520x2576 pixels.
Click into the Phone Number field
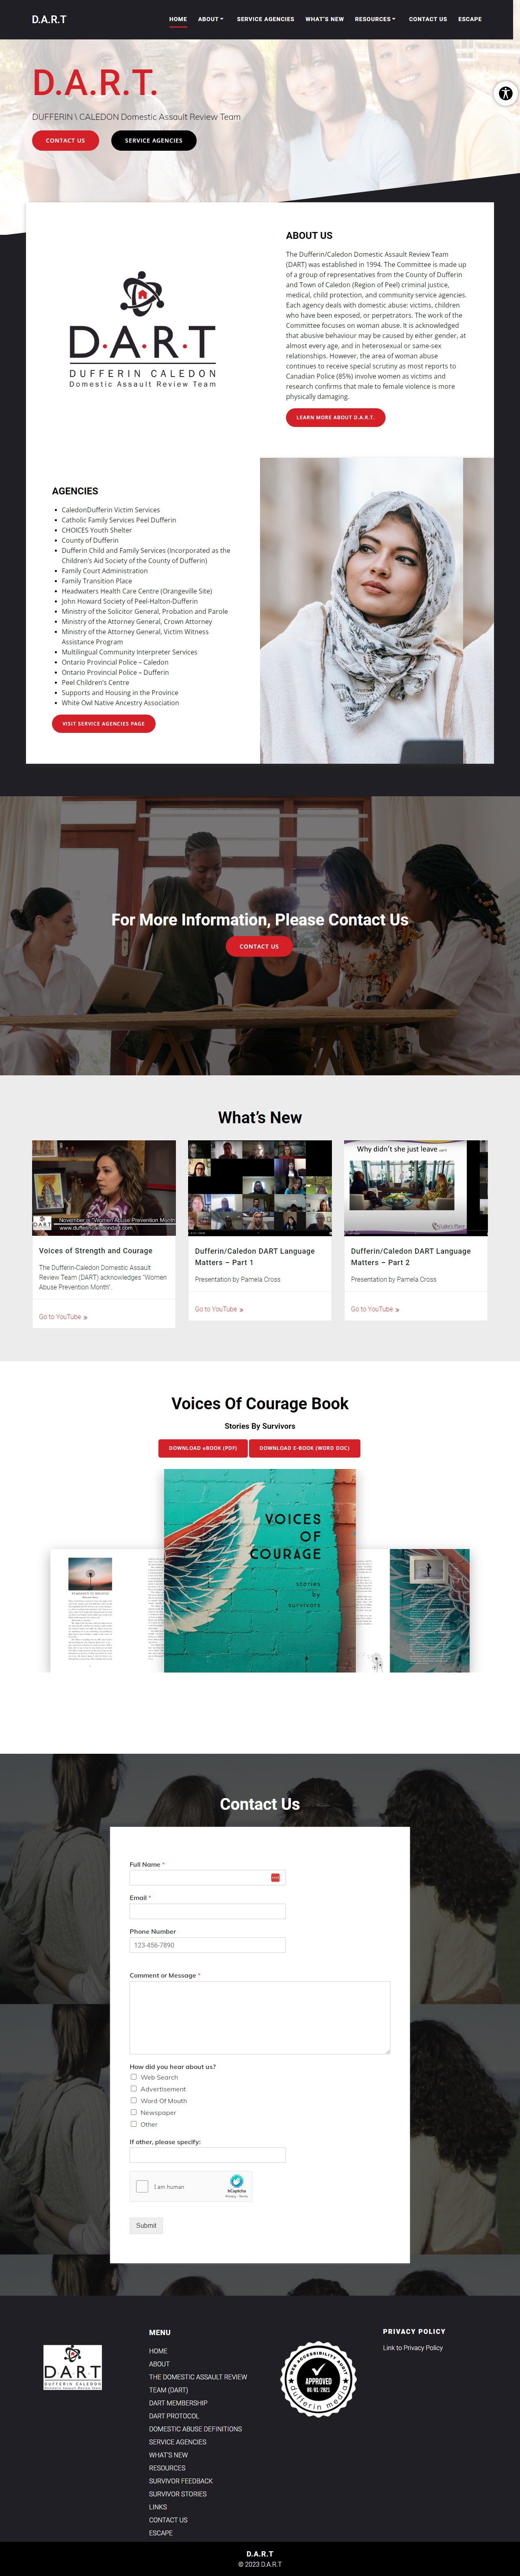click(x=207, y=1945)
